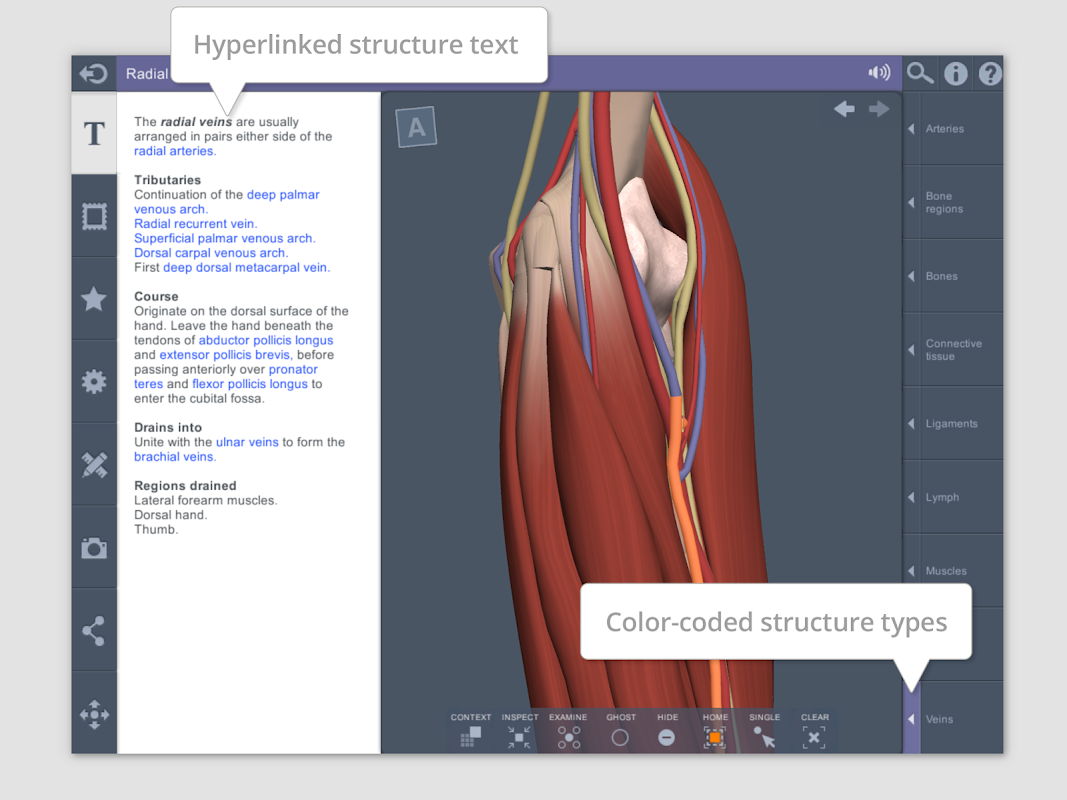This screenshot has height=800, width=1067.
Task: Toggle the Hide tool
Action: [667, 737]
